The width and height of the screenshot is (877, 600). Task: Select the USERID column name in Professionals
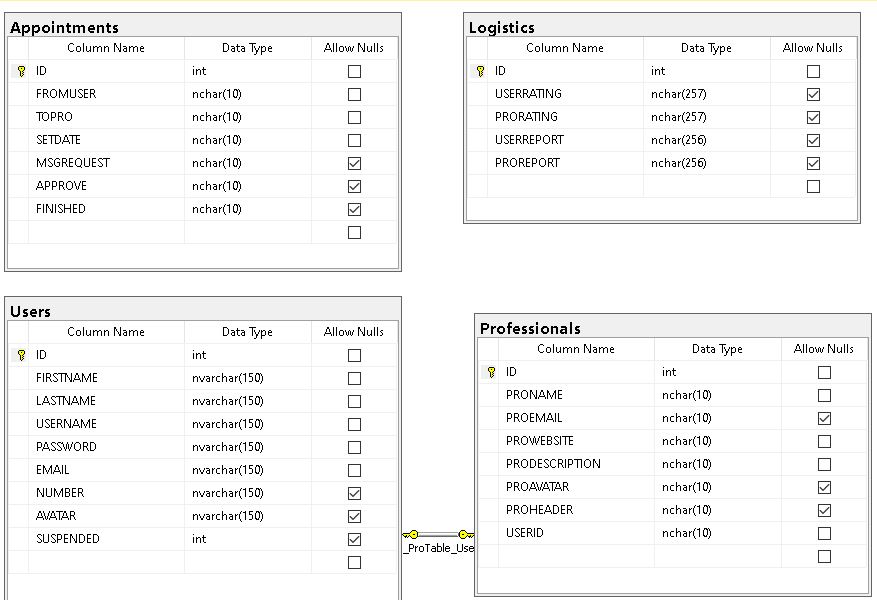[525, 533]
